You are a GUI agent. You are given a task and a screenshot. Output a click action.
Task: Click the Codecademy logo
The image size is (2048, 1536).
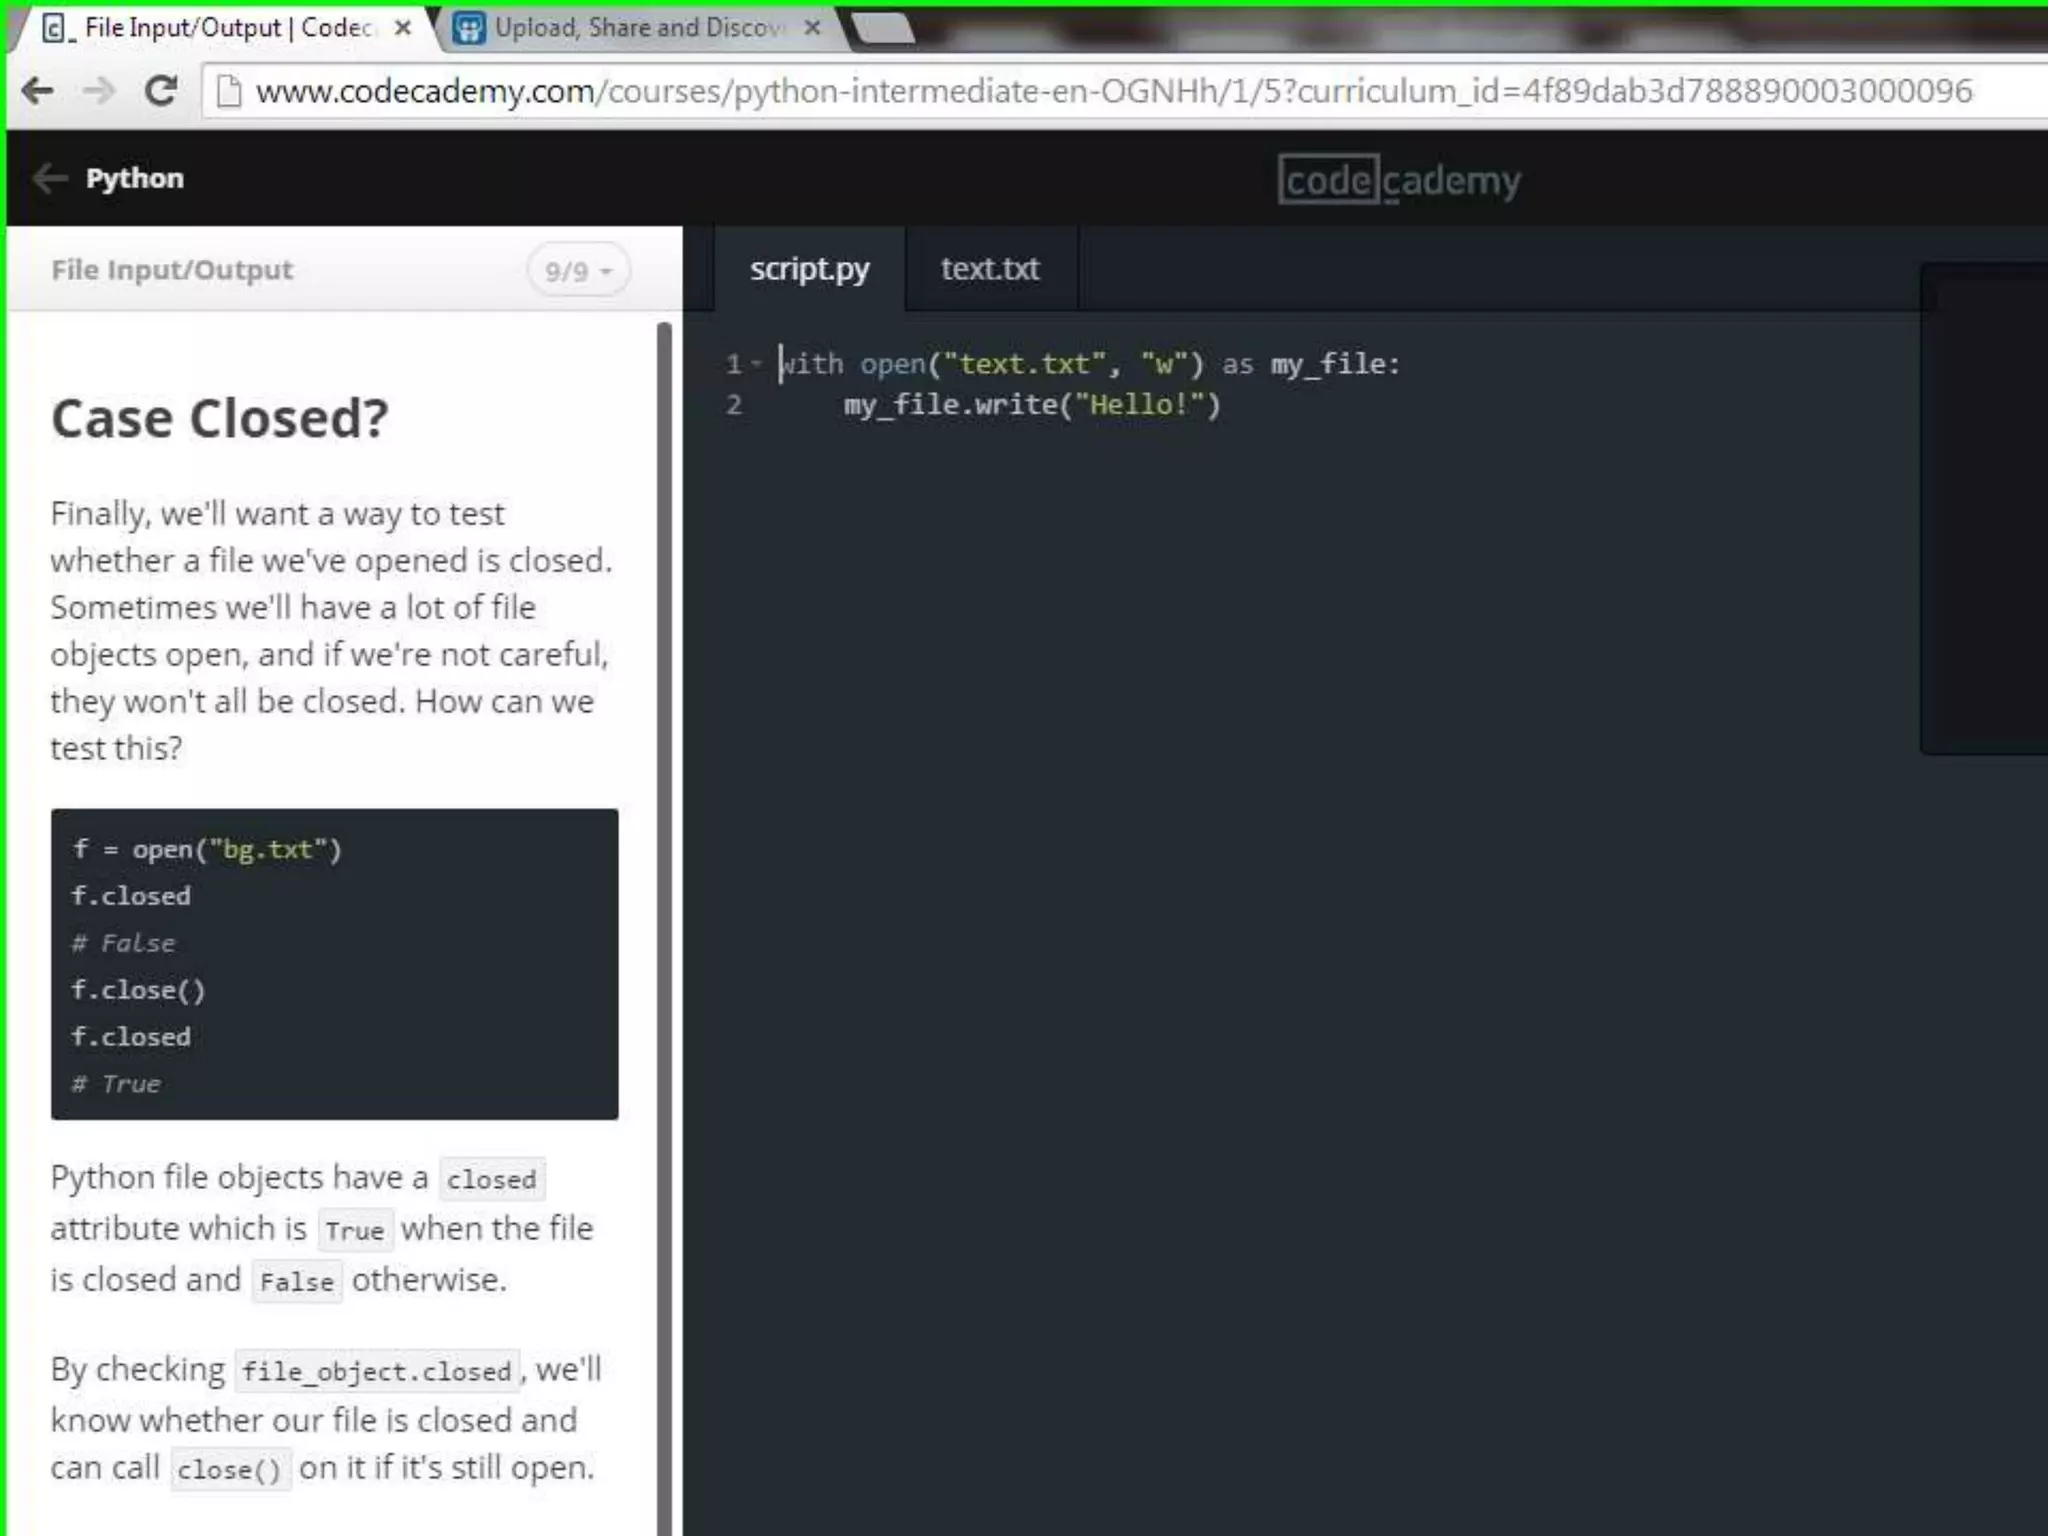tap(1399, 180)
